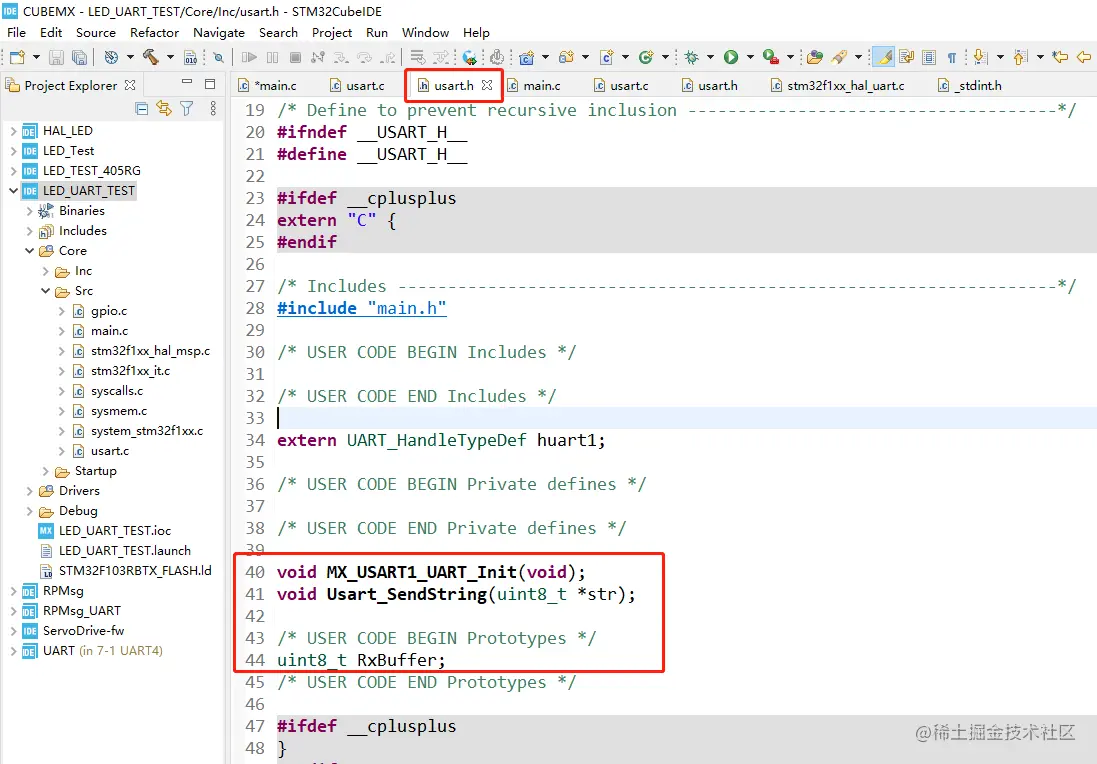Click extern UART_HandleTypeDef huart1 line
This screenshot has height=764, width=1097.
441,440
